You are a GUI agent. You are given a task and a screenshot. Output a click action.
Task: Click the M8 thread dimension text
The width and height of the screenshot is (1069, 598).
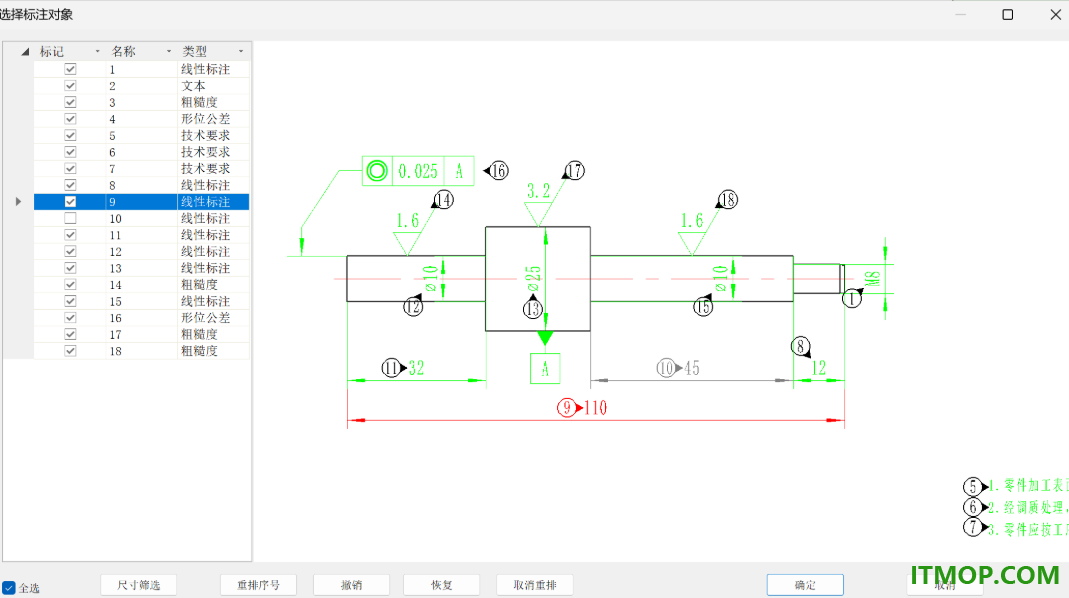(872, 279)
